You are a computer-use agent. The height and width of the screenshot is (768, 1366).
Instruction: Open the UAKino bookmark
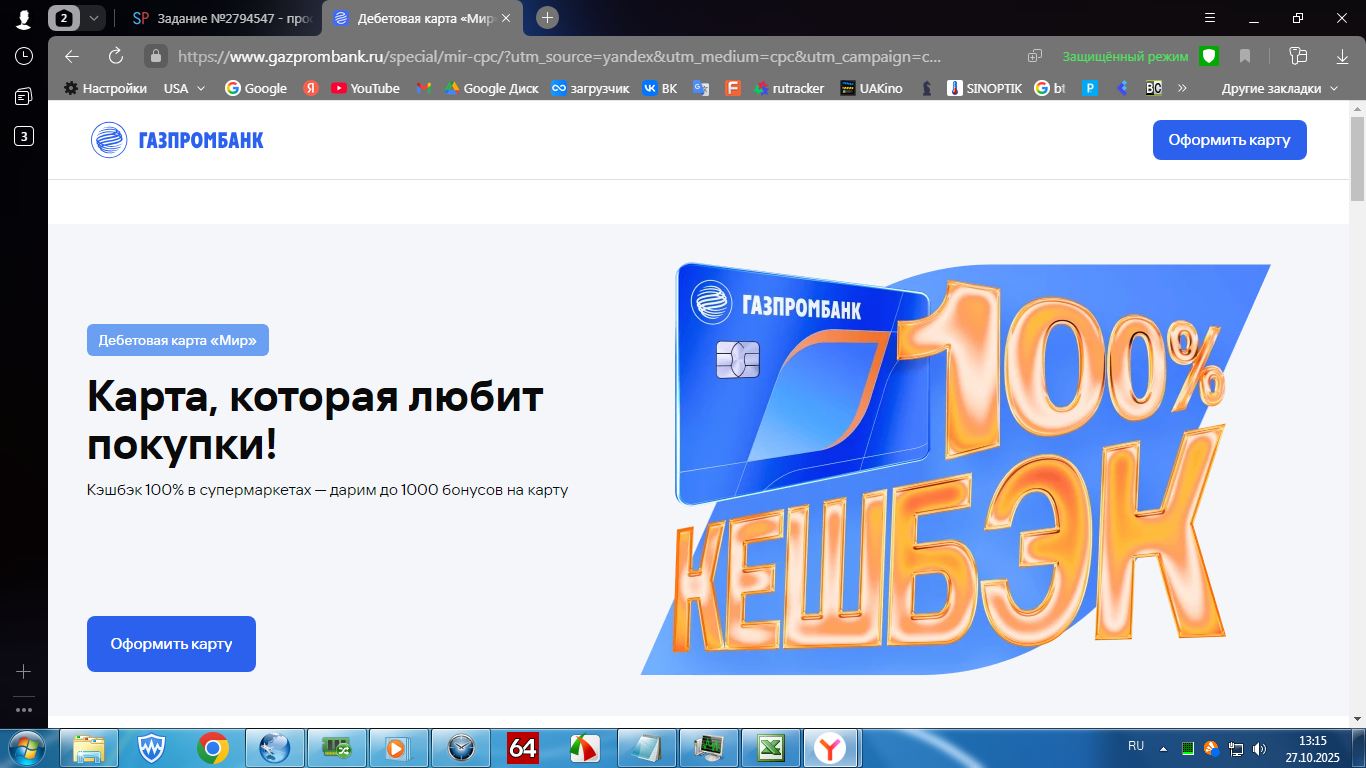point(871,88)
